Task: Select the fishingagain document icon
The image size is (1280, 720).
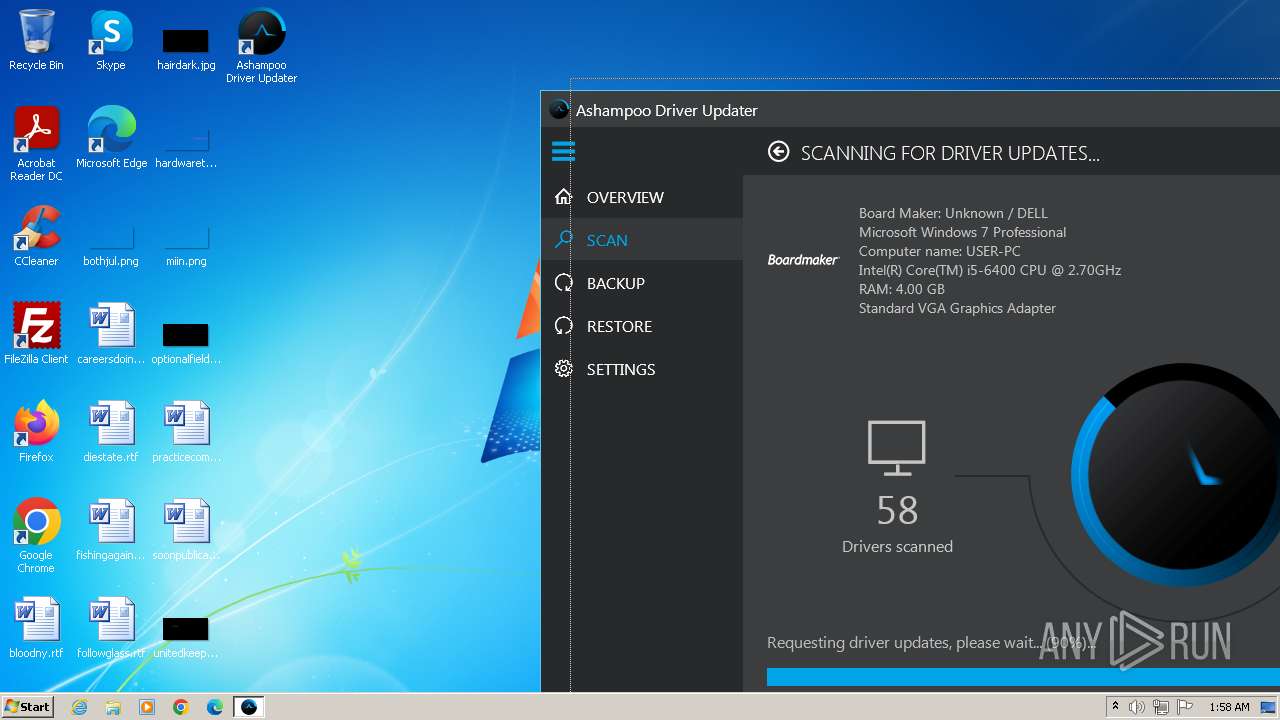Action: tap(111, 530)
